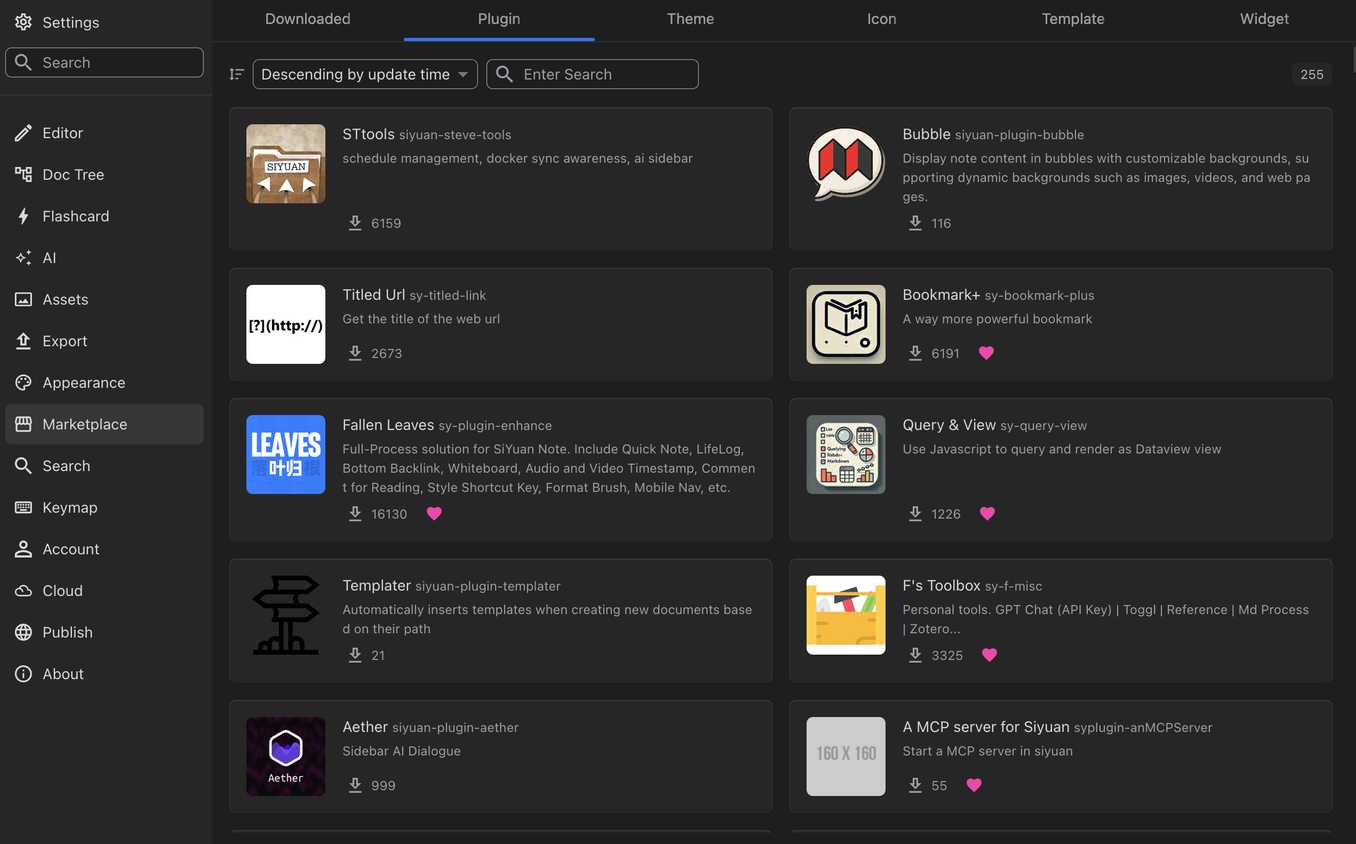Open the Widget tab
This screenshot has width=1356, height=844.
[x=1264, y=19]
